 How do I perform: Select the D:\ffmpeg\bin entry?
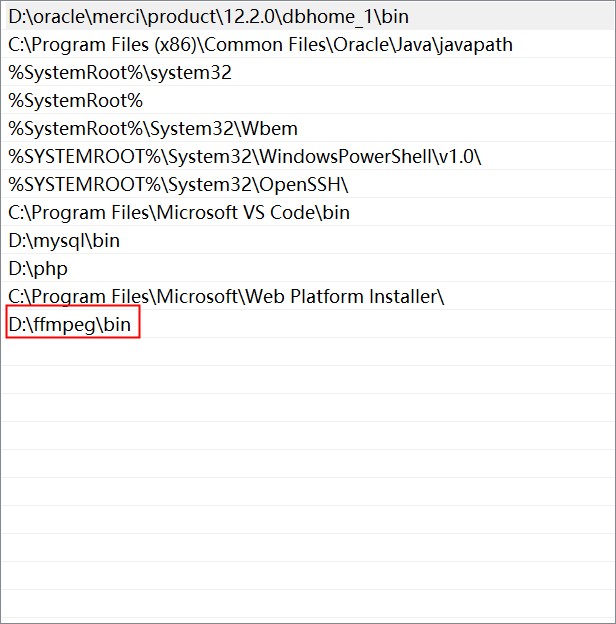click(308, 324)
